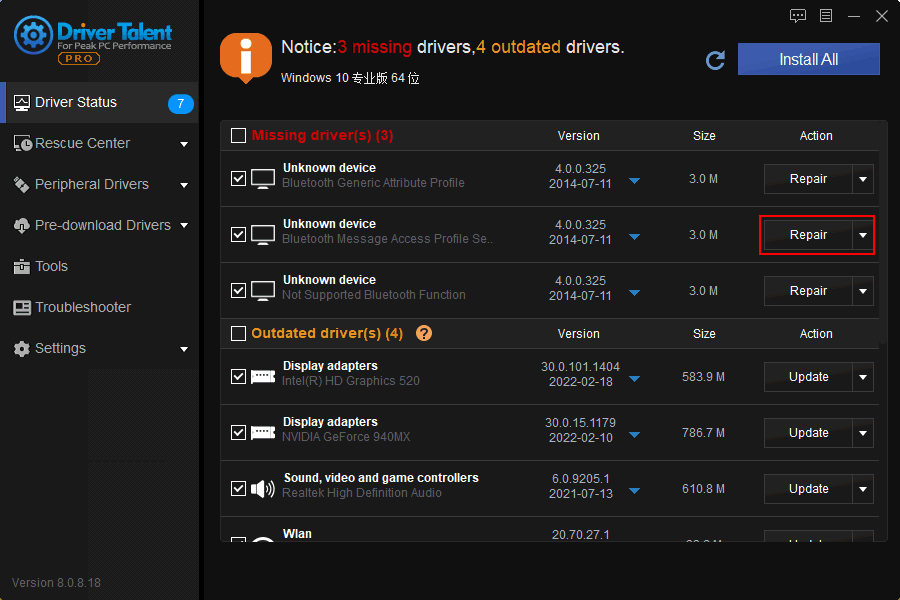Click the refresh scan icon
Viewport: 900px width, 600px height.
(x=715, y=60)
